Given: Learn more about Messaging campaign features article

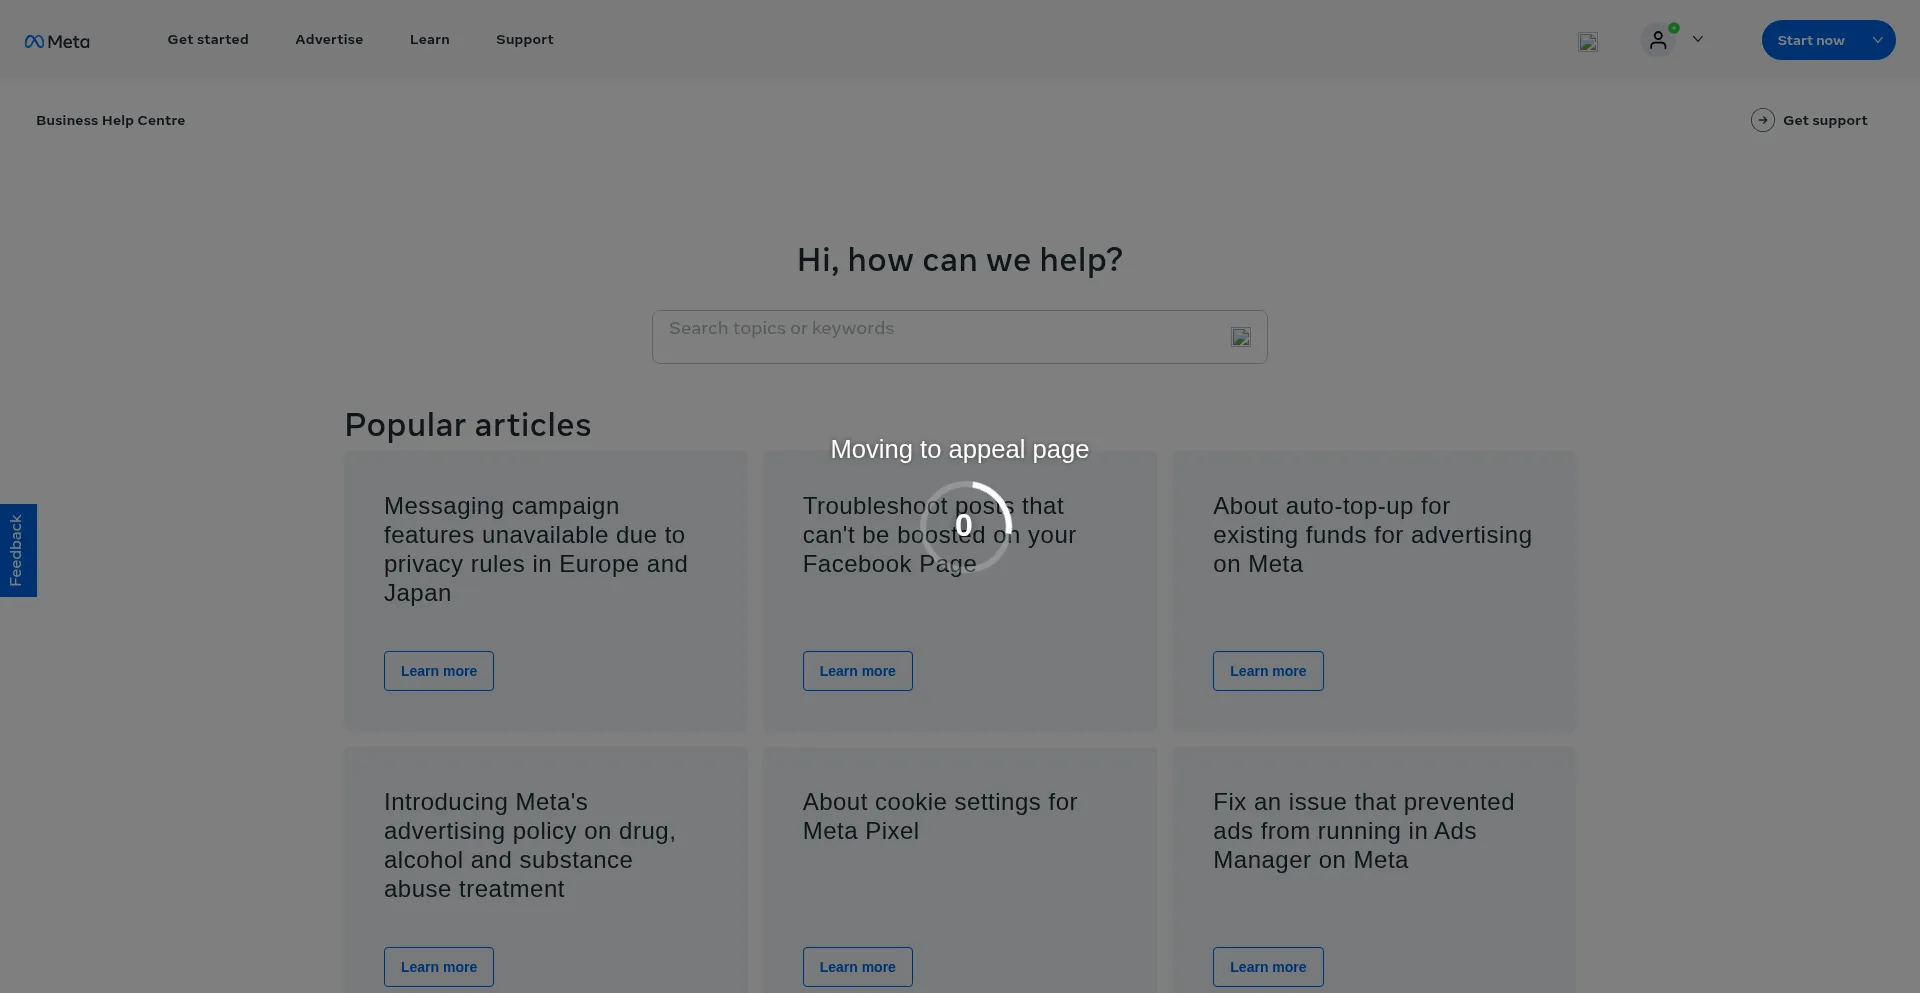Looking at the screenshot, I should 438,671.
